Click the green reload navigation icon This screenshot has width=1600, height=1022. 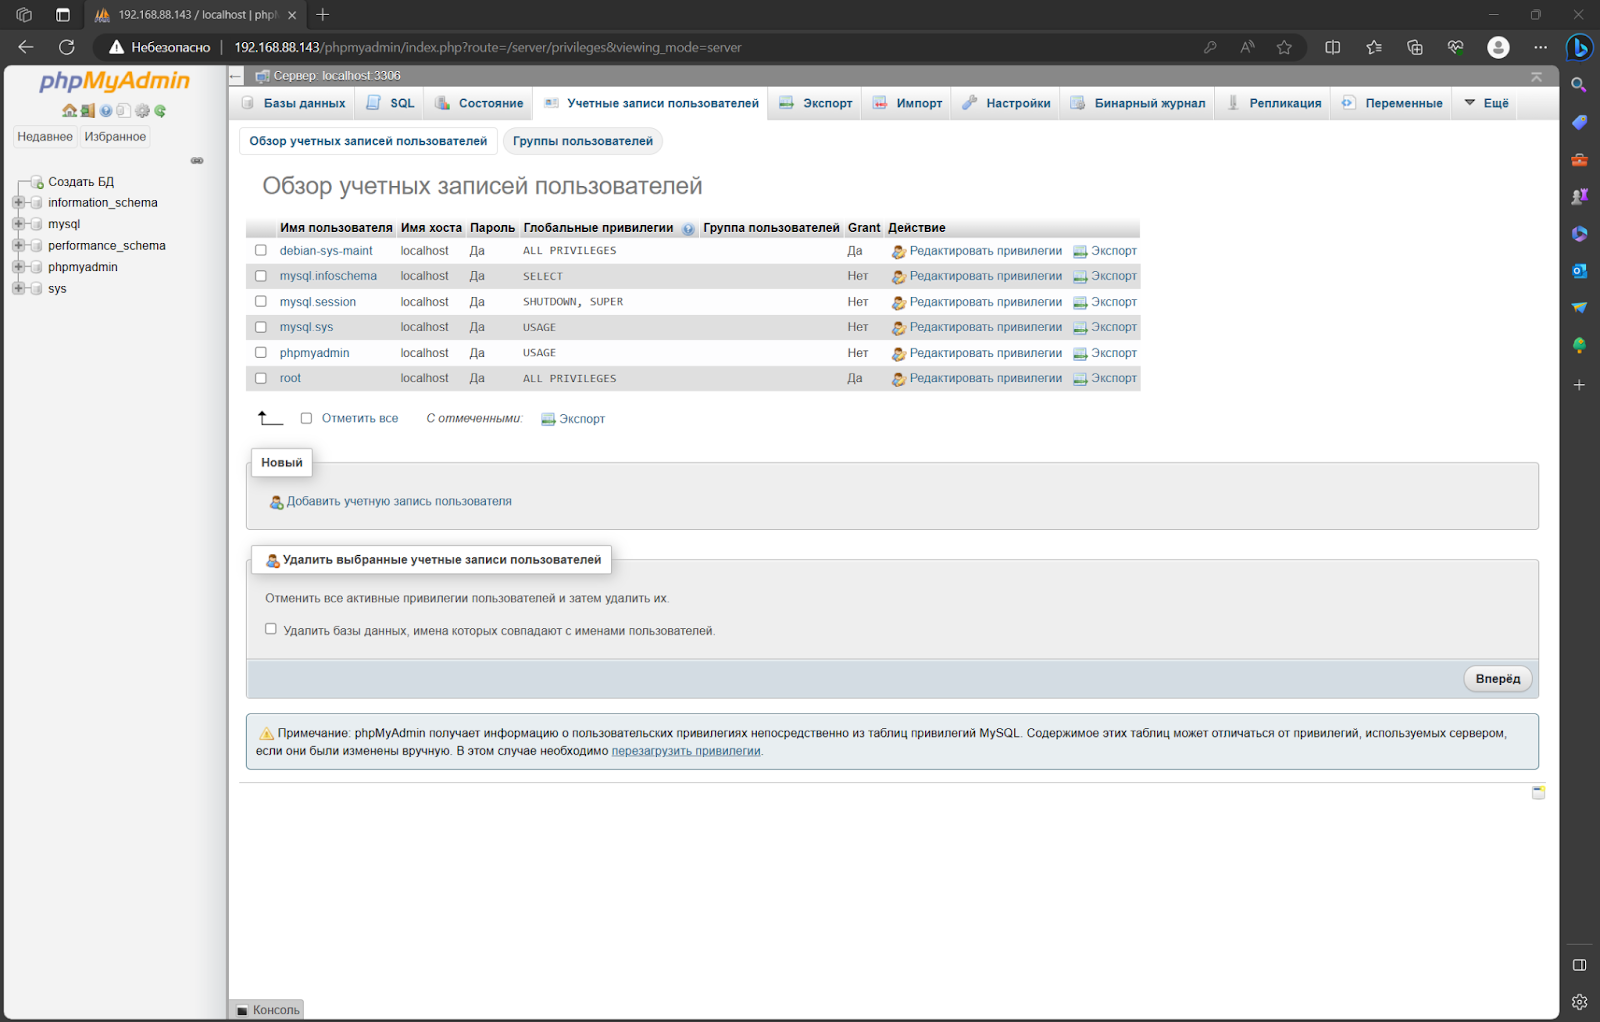coord(160,110)
